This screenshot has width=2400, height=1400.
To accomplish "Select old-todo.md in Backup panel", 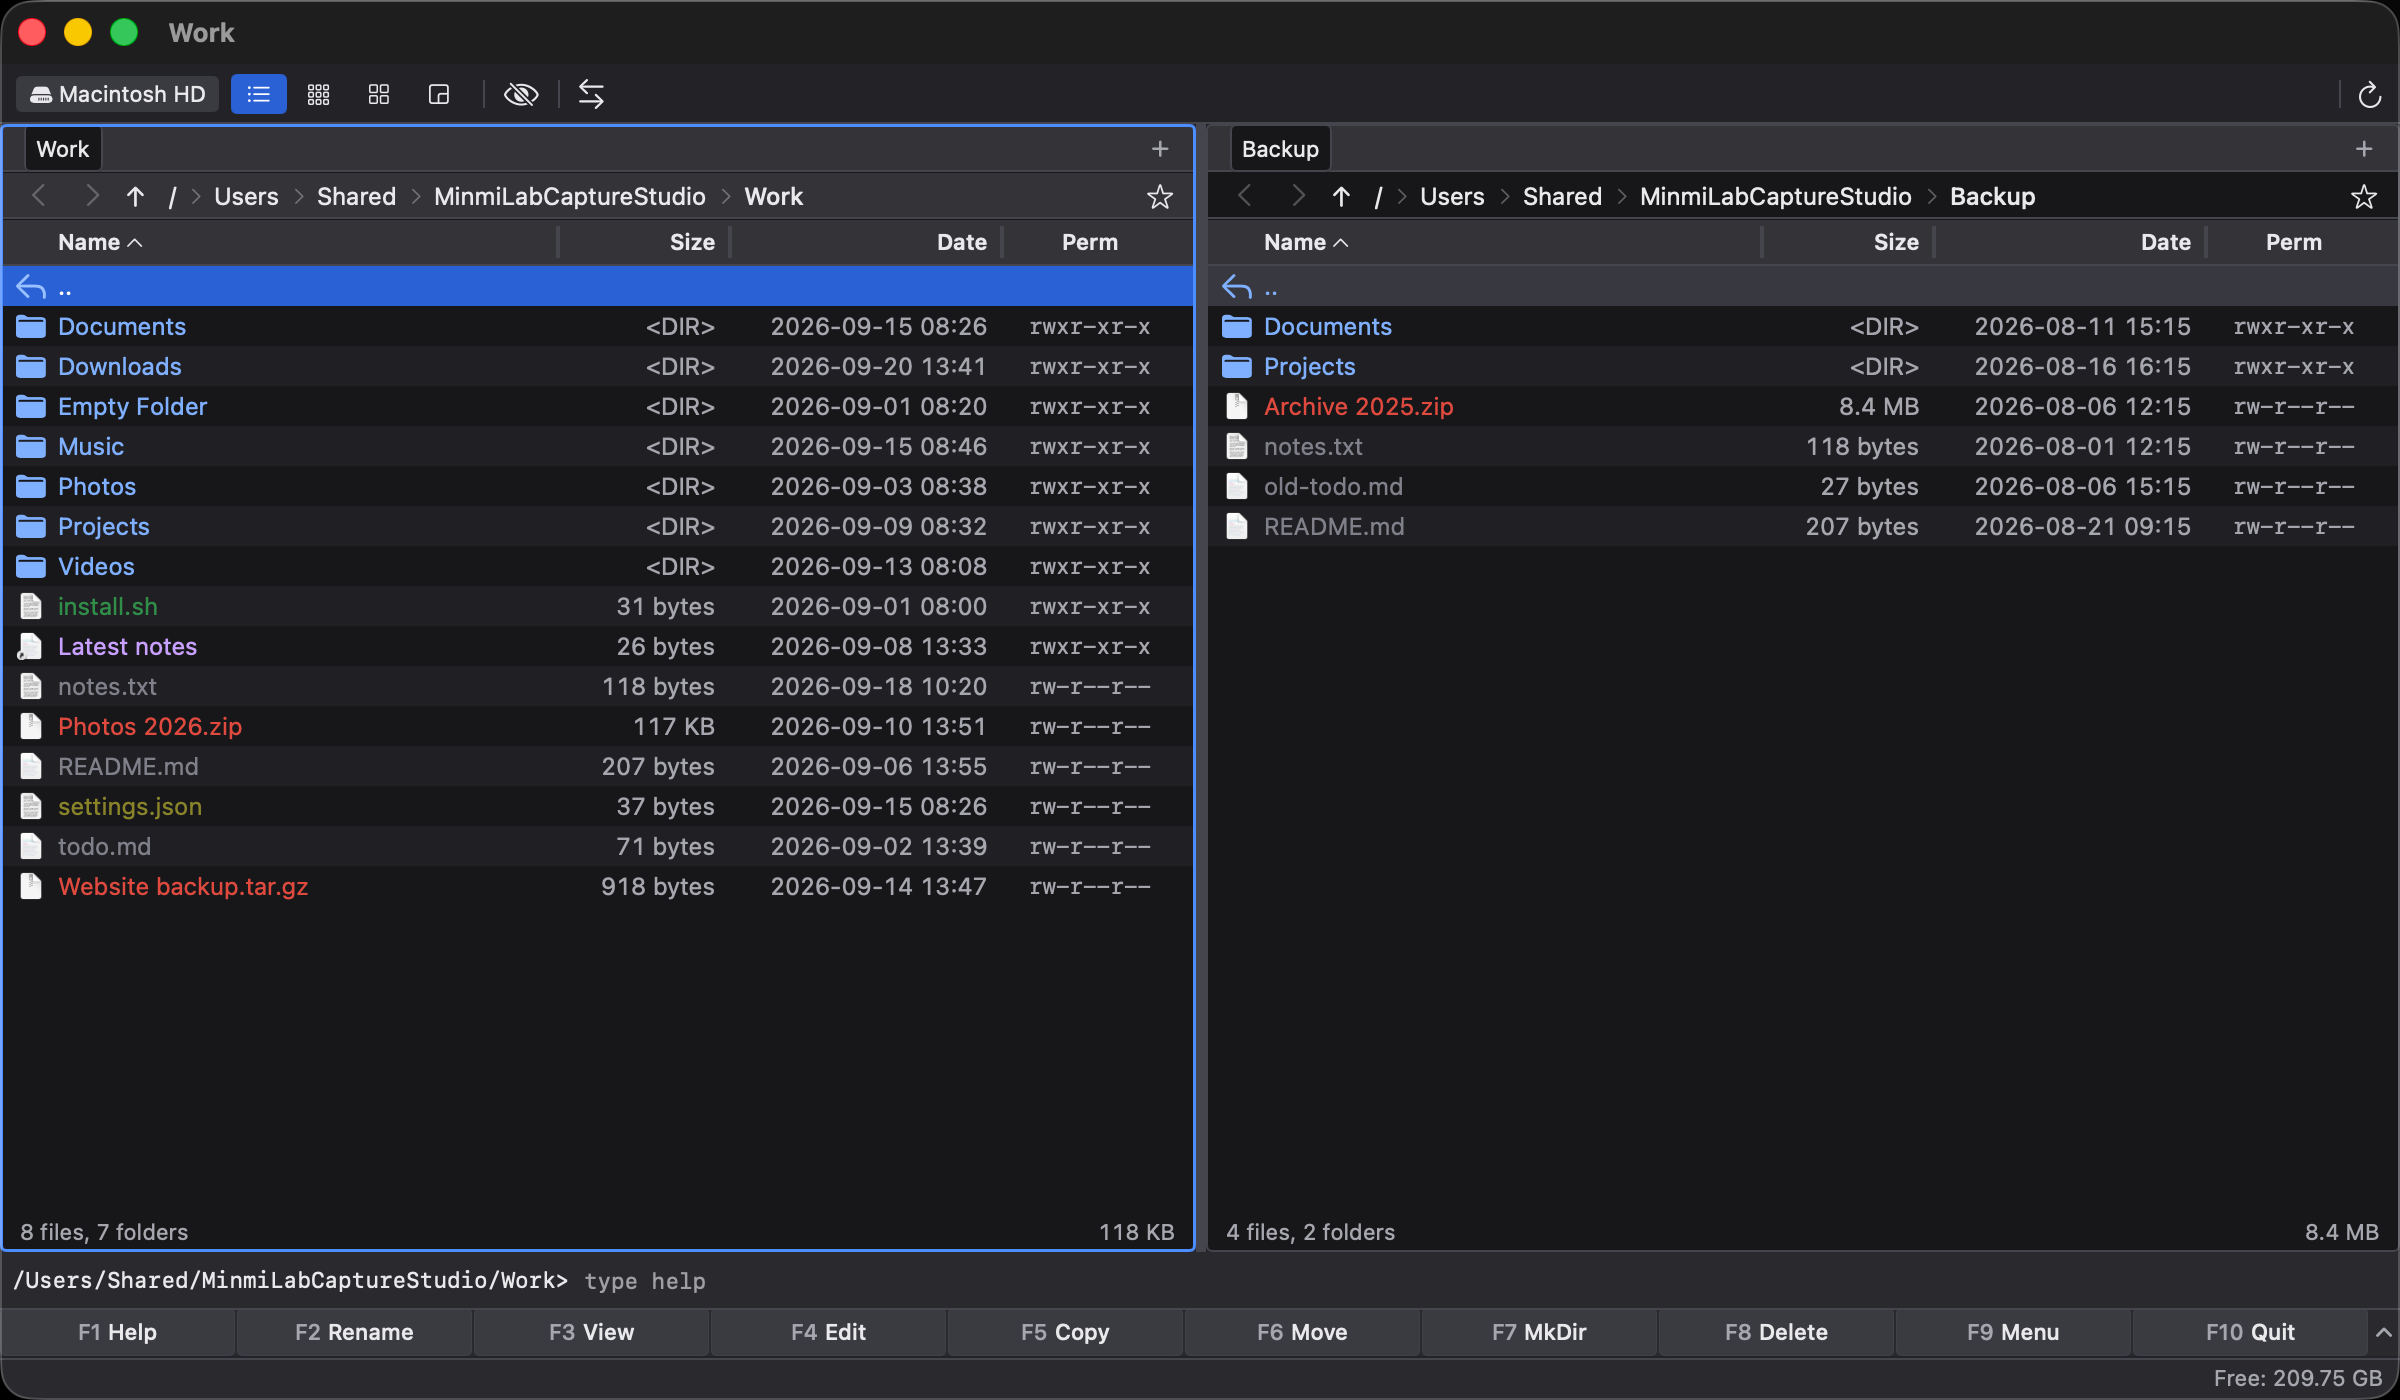I will (x=1802, y=487).
